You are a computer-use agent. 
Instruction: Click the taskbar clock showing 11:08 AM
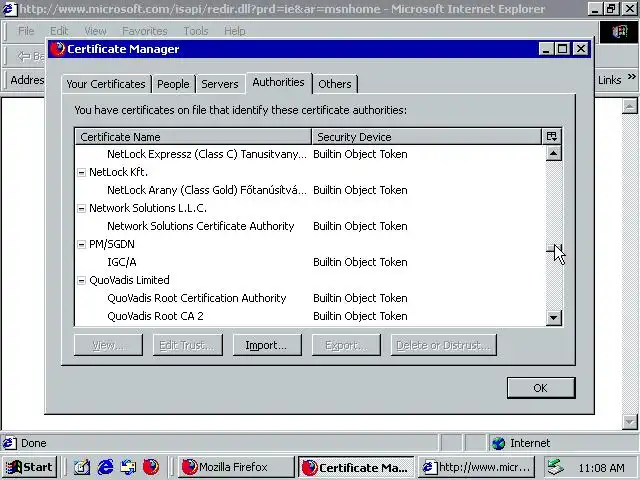(602, 468)
